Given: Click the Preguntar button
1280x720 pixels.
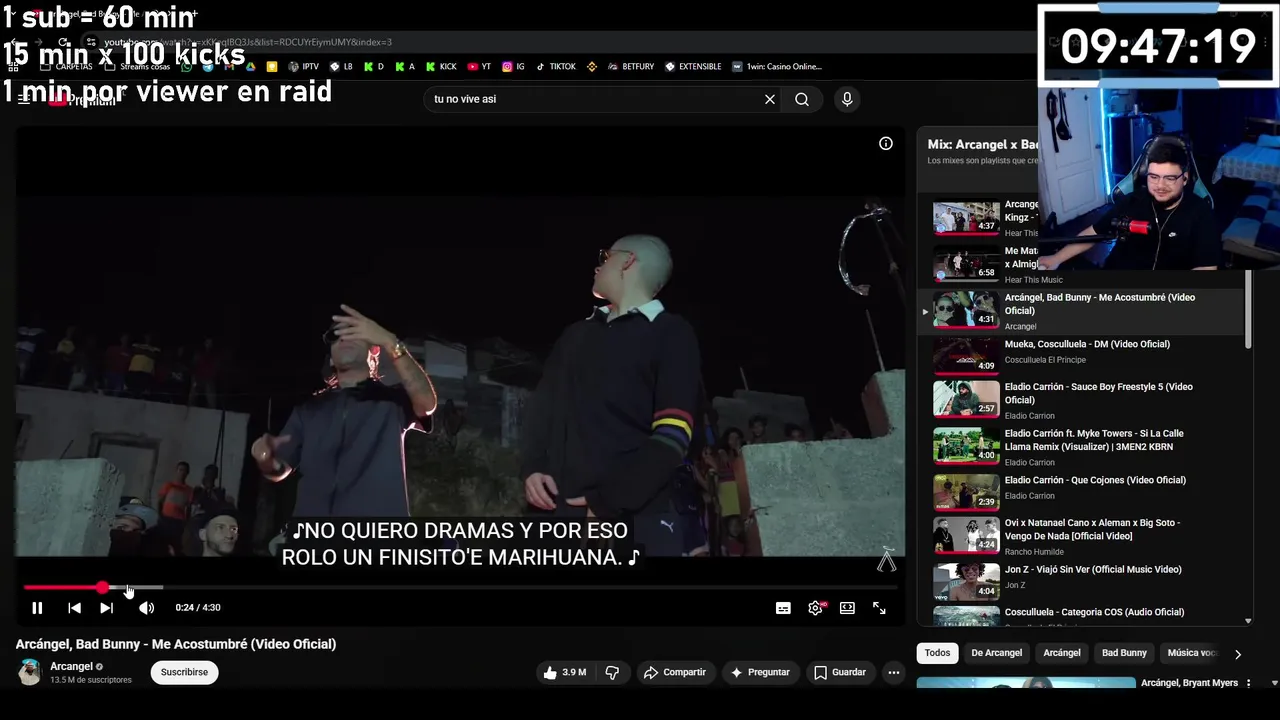Looking at the screenshot, I should tap(760, 672).
